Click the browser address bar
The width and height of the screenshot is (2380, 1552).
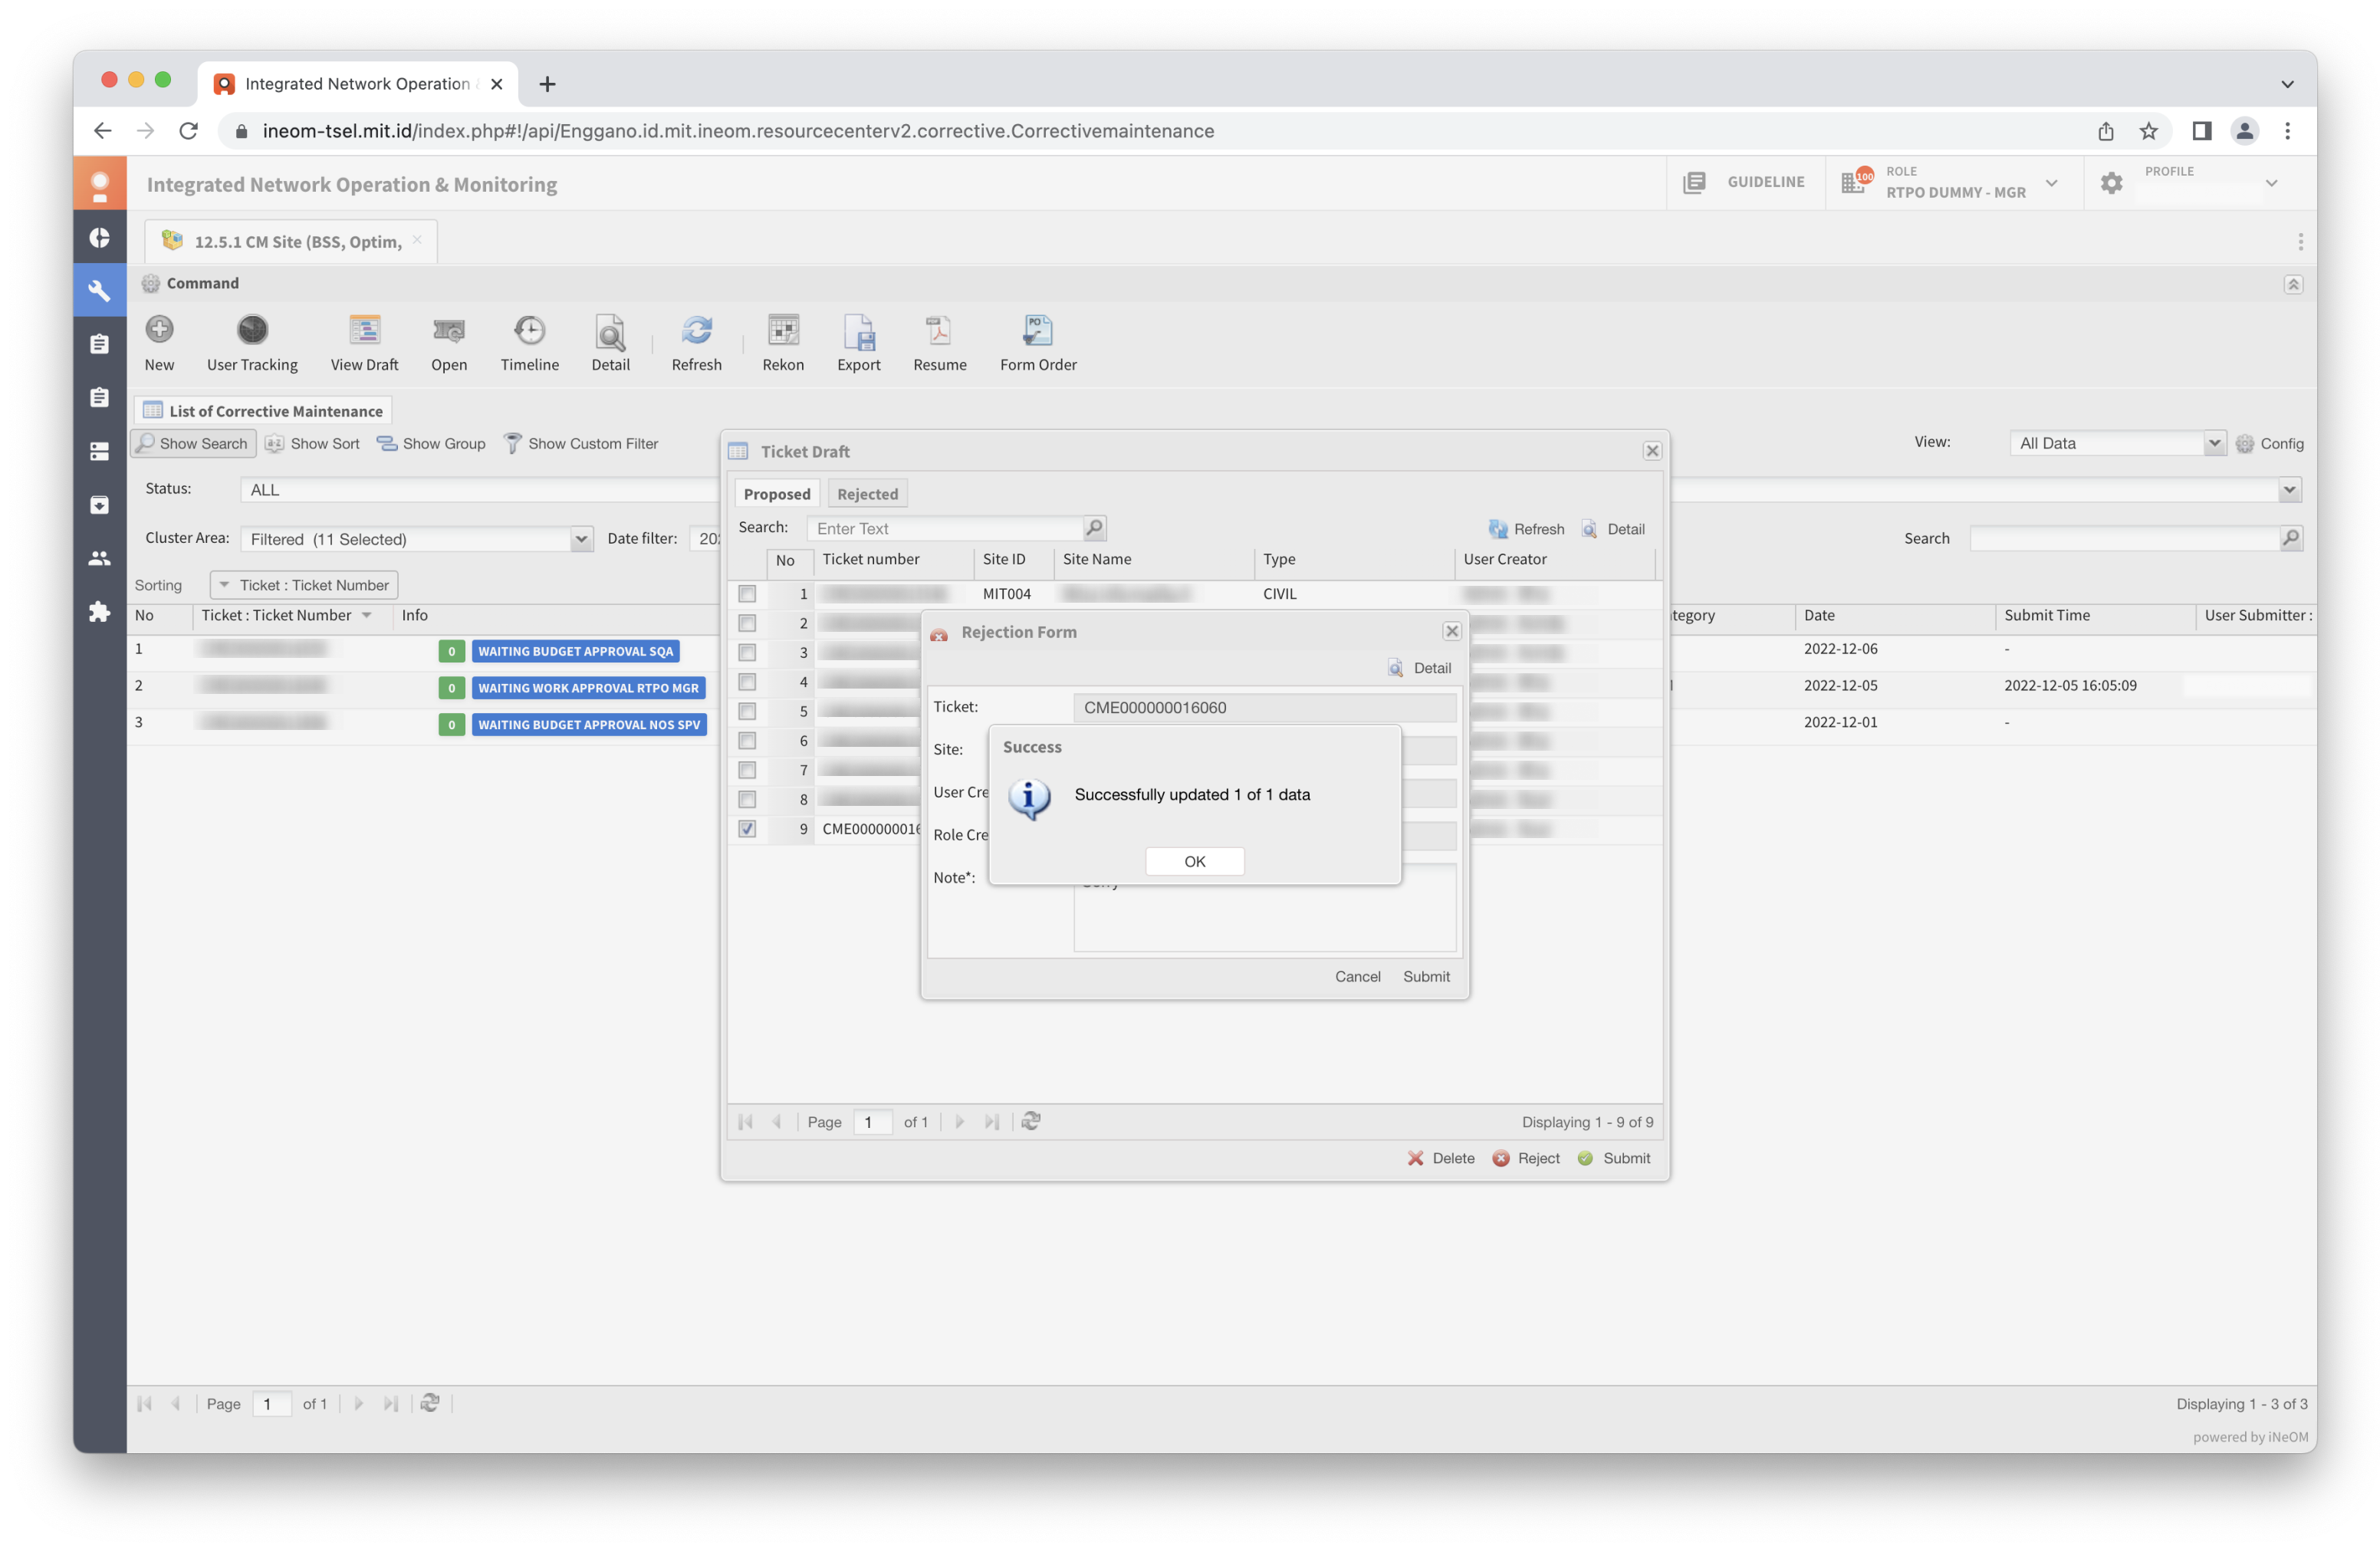pyautogui.click(x=1150, y=131)
